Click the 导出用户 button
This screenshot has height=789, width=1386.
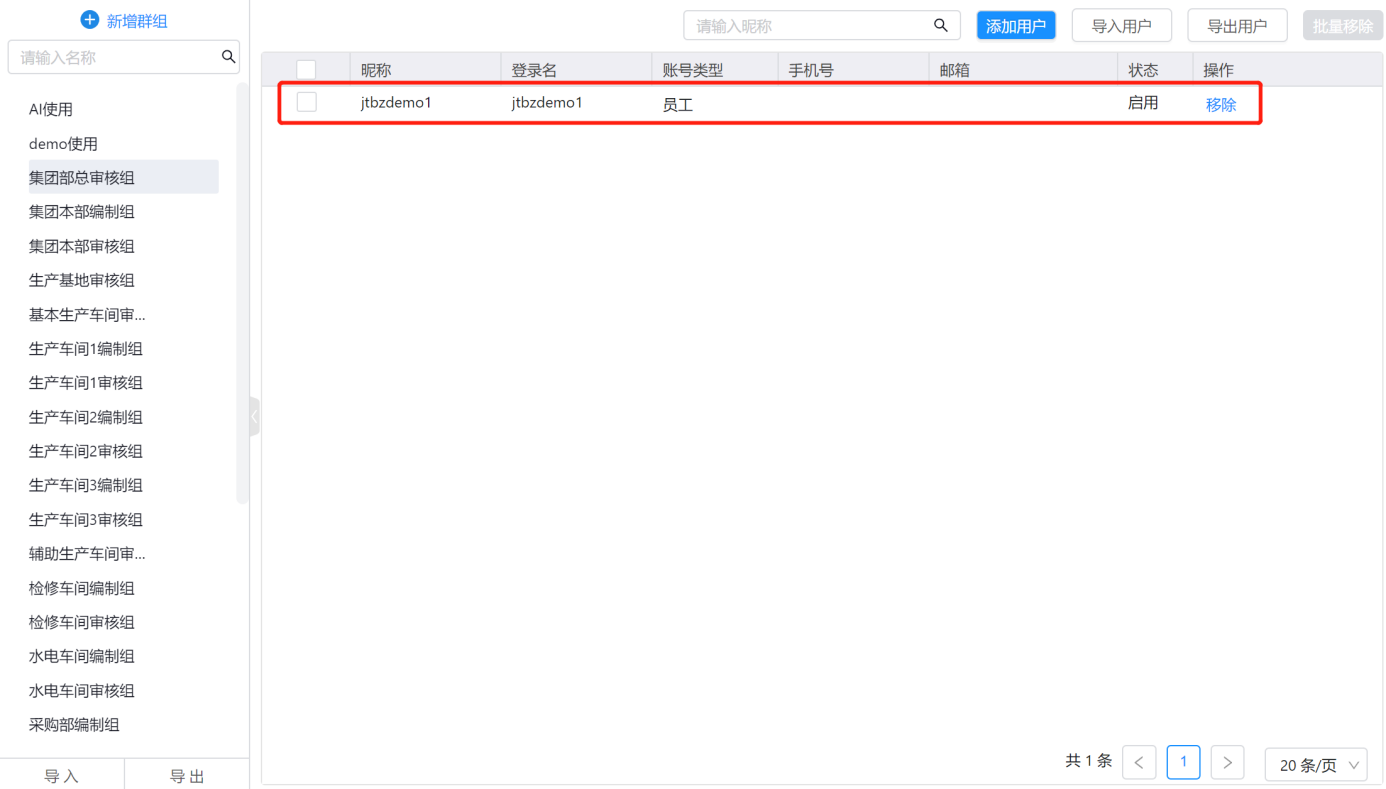[x=1236, y=26]
